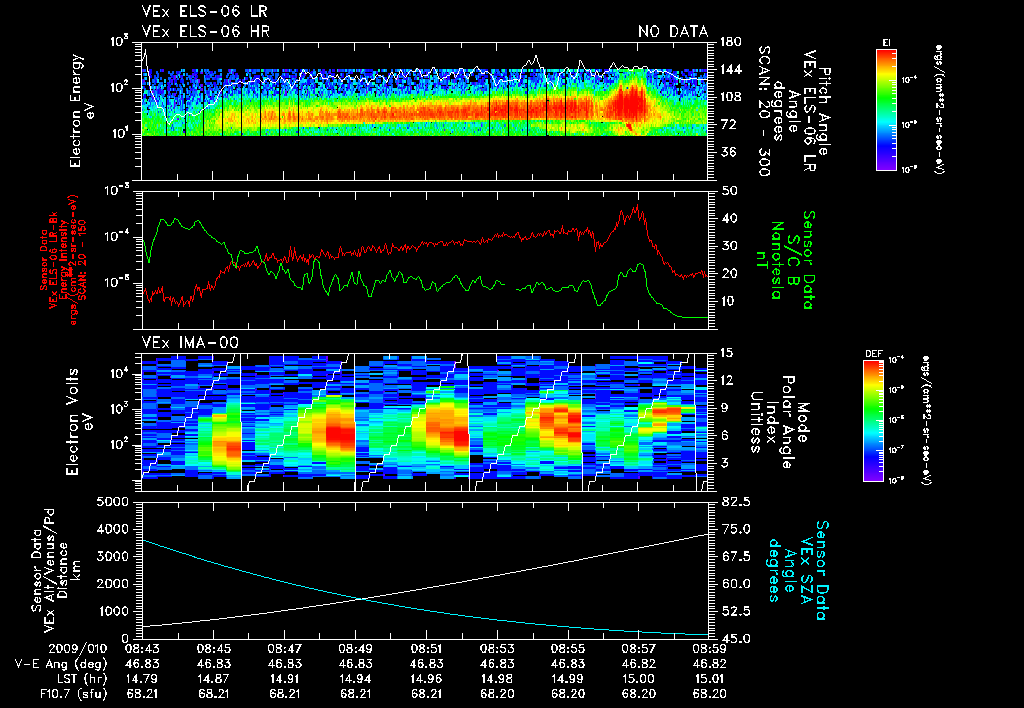1024x708 pixels.
Task: Click the red electron burst near 08:57
Action: click(628, 101)
